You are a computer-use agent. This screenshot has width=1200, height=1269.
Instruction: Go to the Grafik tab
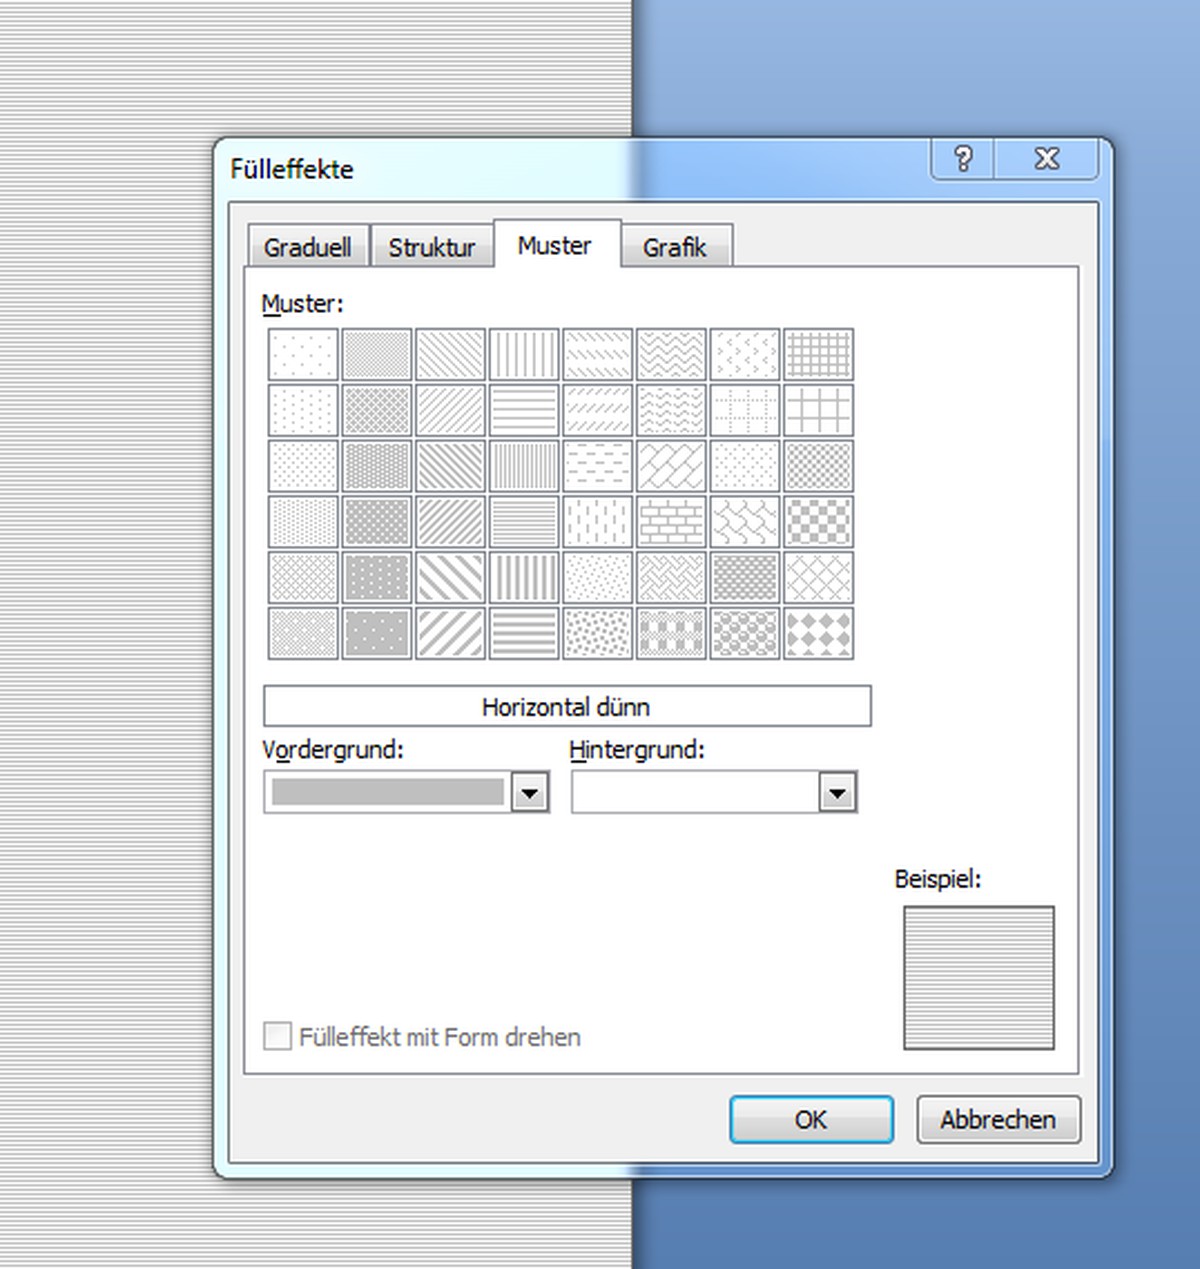[x=675, y=247]
